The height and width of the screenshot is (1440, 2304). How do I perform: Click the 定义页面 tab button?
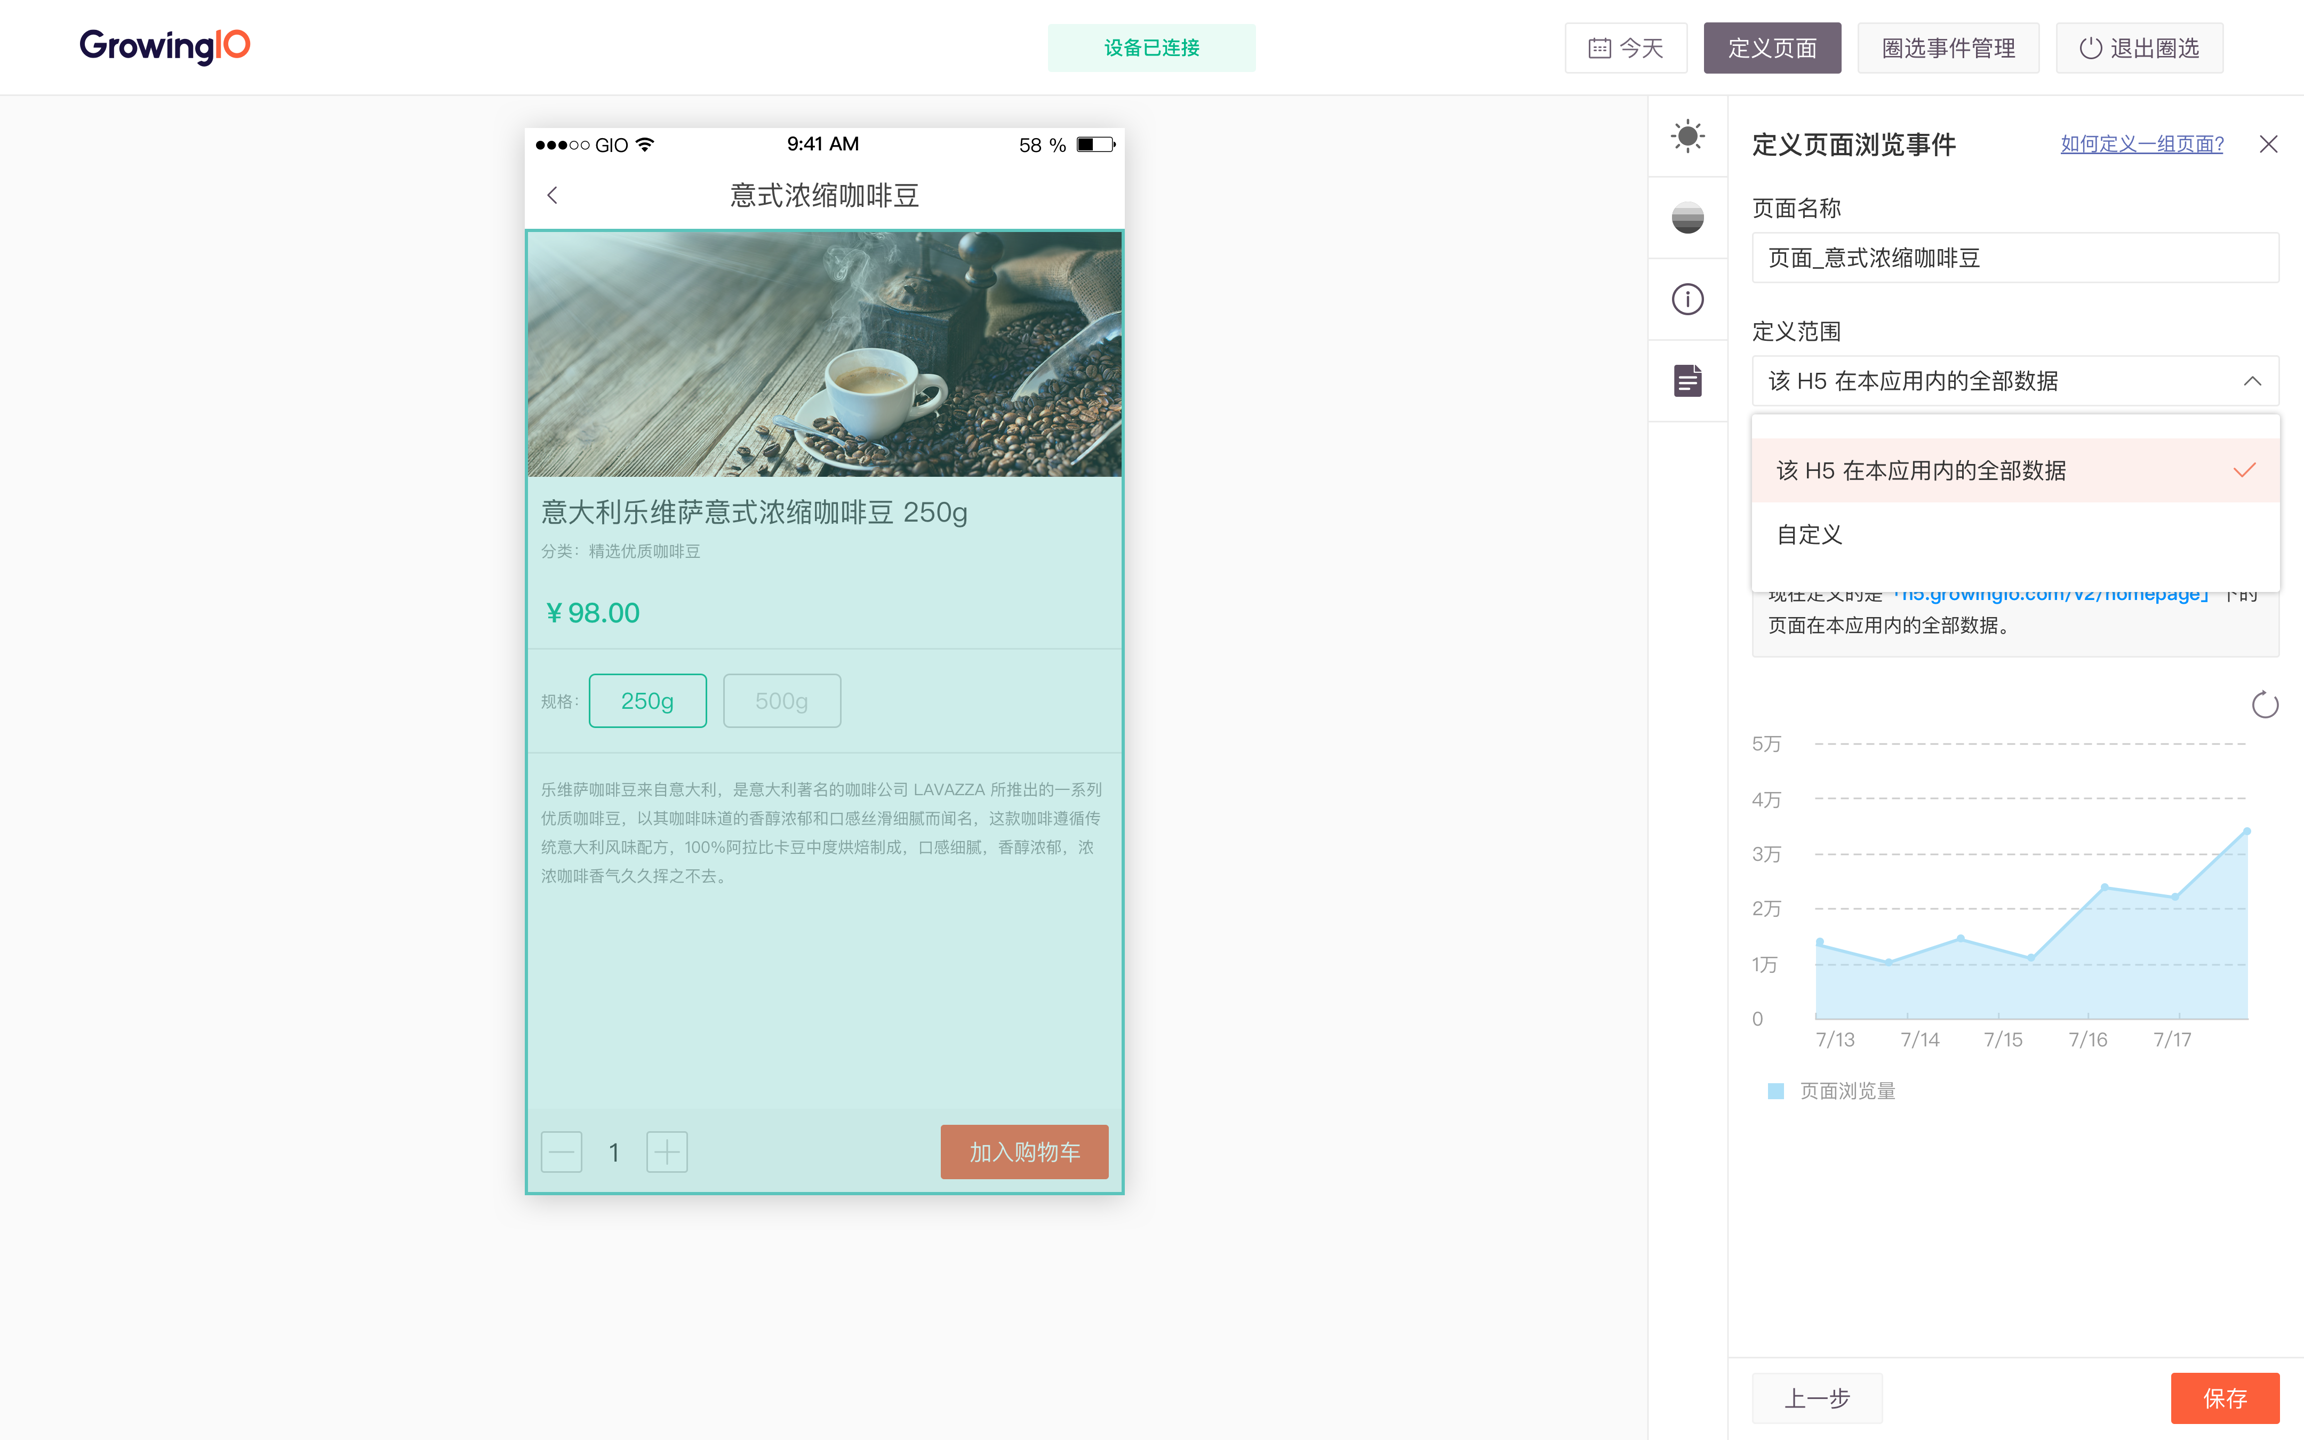pos(1771,48)
